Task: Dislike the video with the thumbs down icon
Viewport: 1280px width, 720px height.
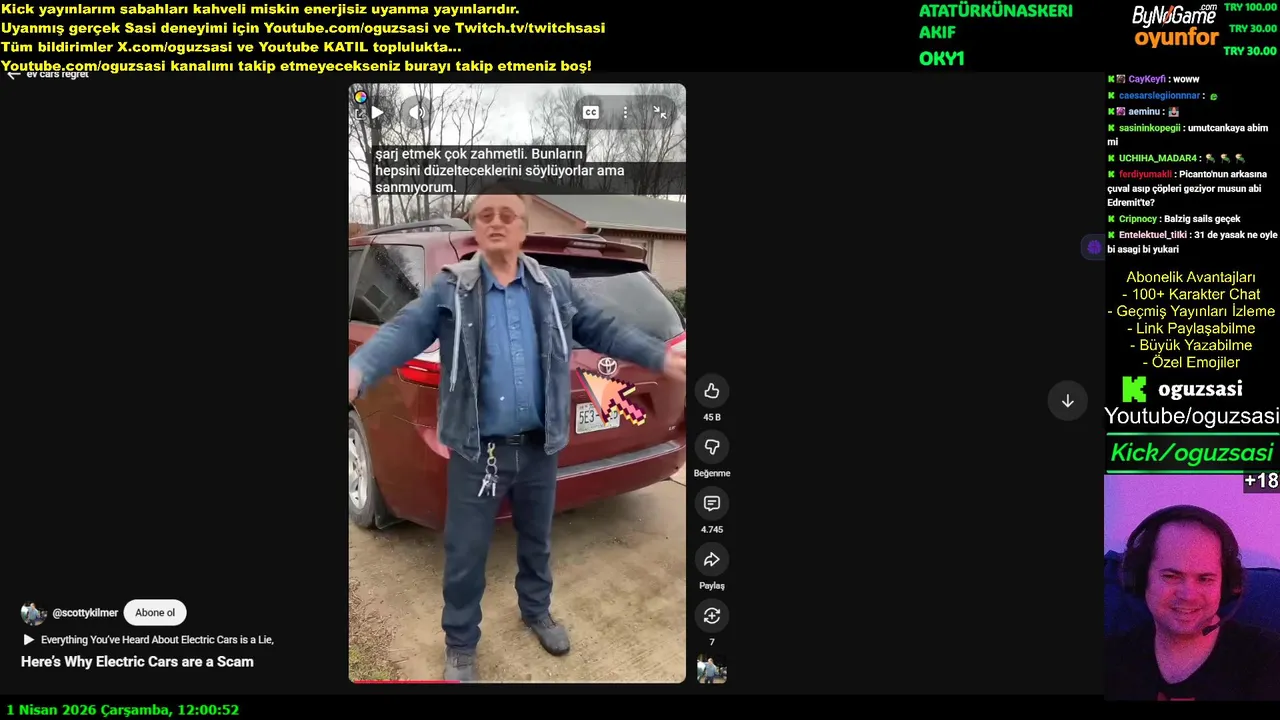Action: point(712,447)
